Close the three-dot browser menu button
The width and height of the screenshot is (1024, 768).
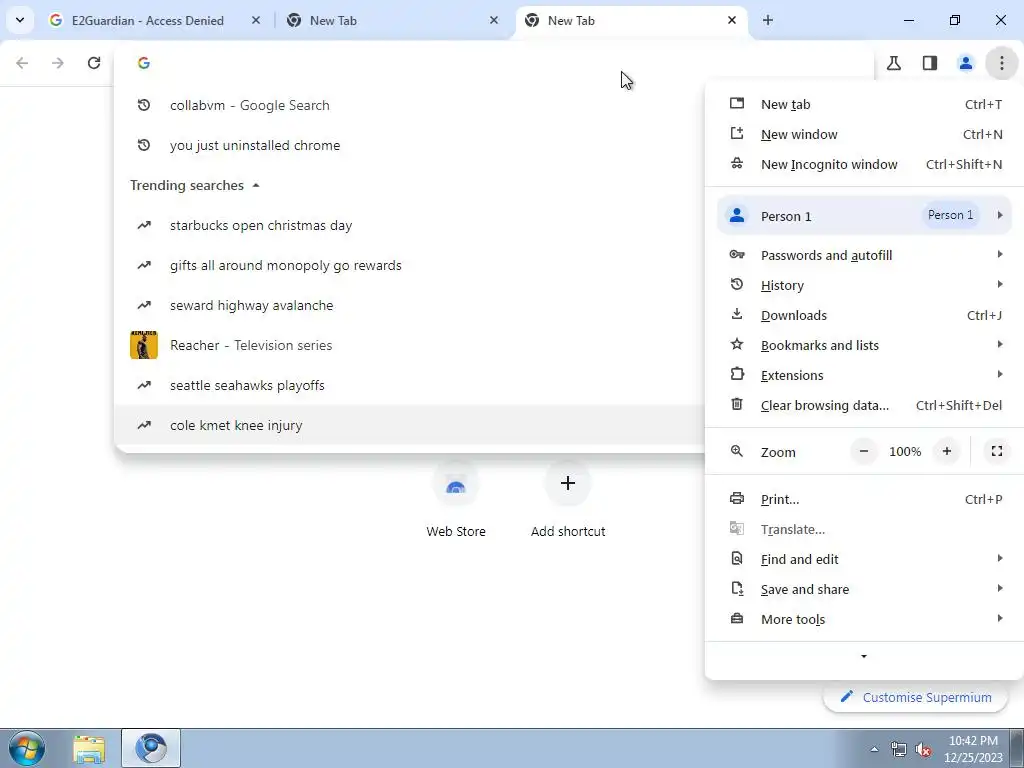click(1002, 63)
